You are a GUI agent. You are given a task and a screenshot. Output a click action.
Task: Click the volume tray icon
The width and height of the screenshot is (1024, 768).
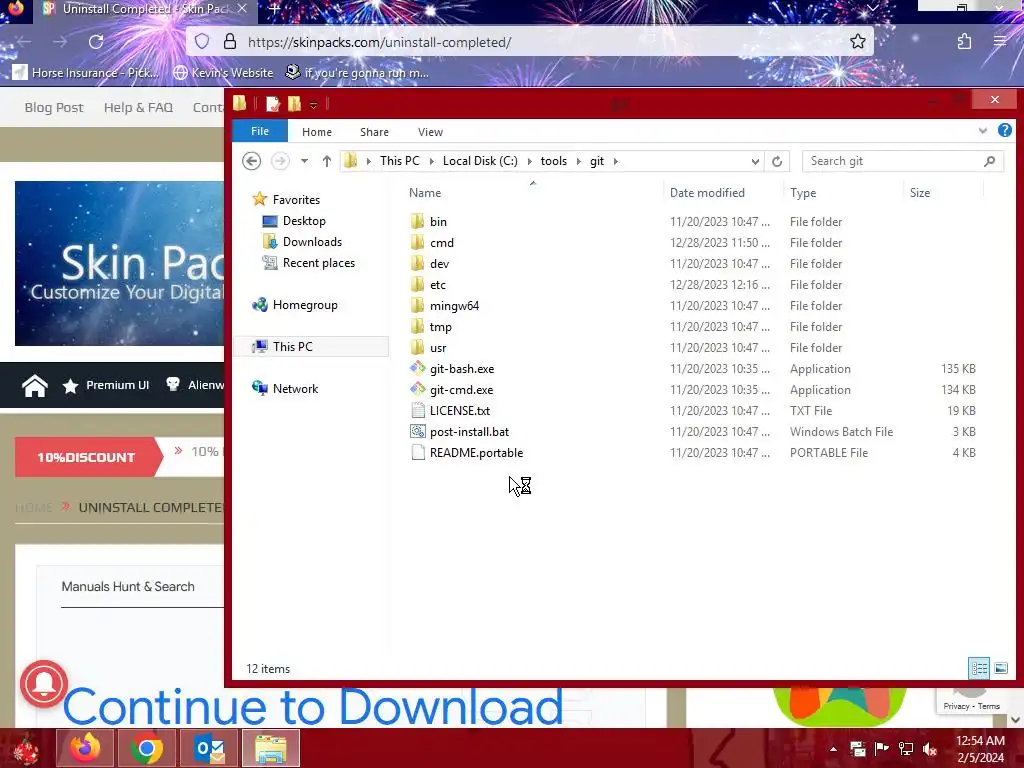coord(930,749)
